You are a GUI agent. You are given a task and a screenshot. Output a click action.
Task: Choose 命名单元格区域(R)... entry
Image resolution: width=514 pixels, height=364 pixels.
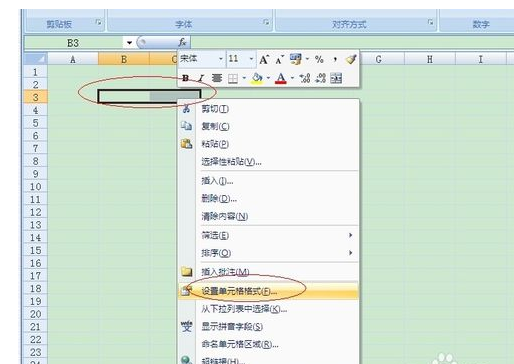(269, 344)
